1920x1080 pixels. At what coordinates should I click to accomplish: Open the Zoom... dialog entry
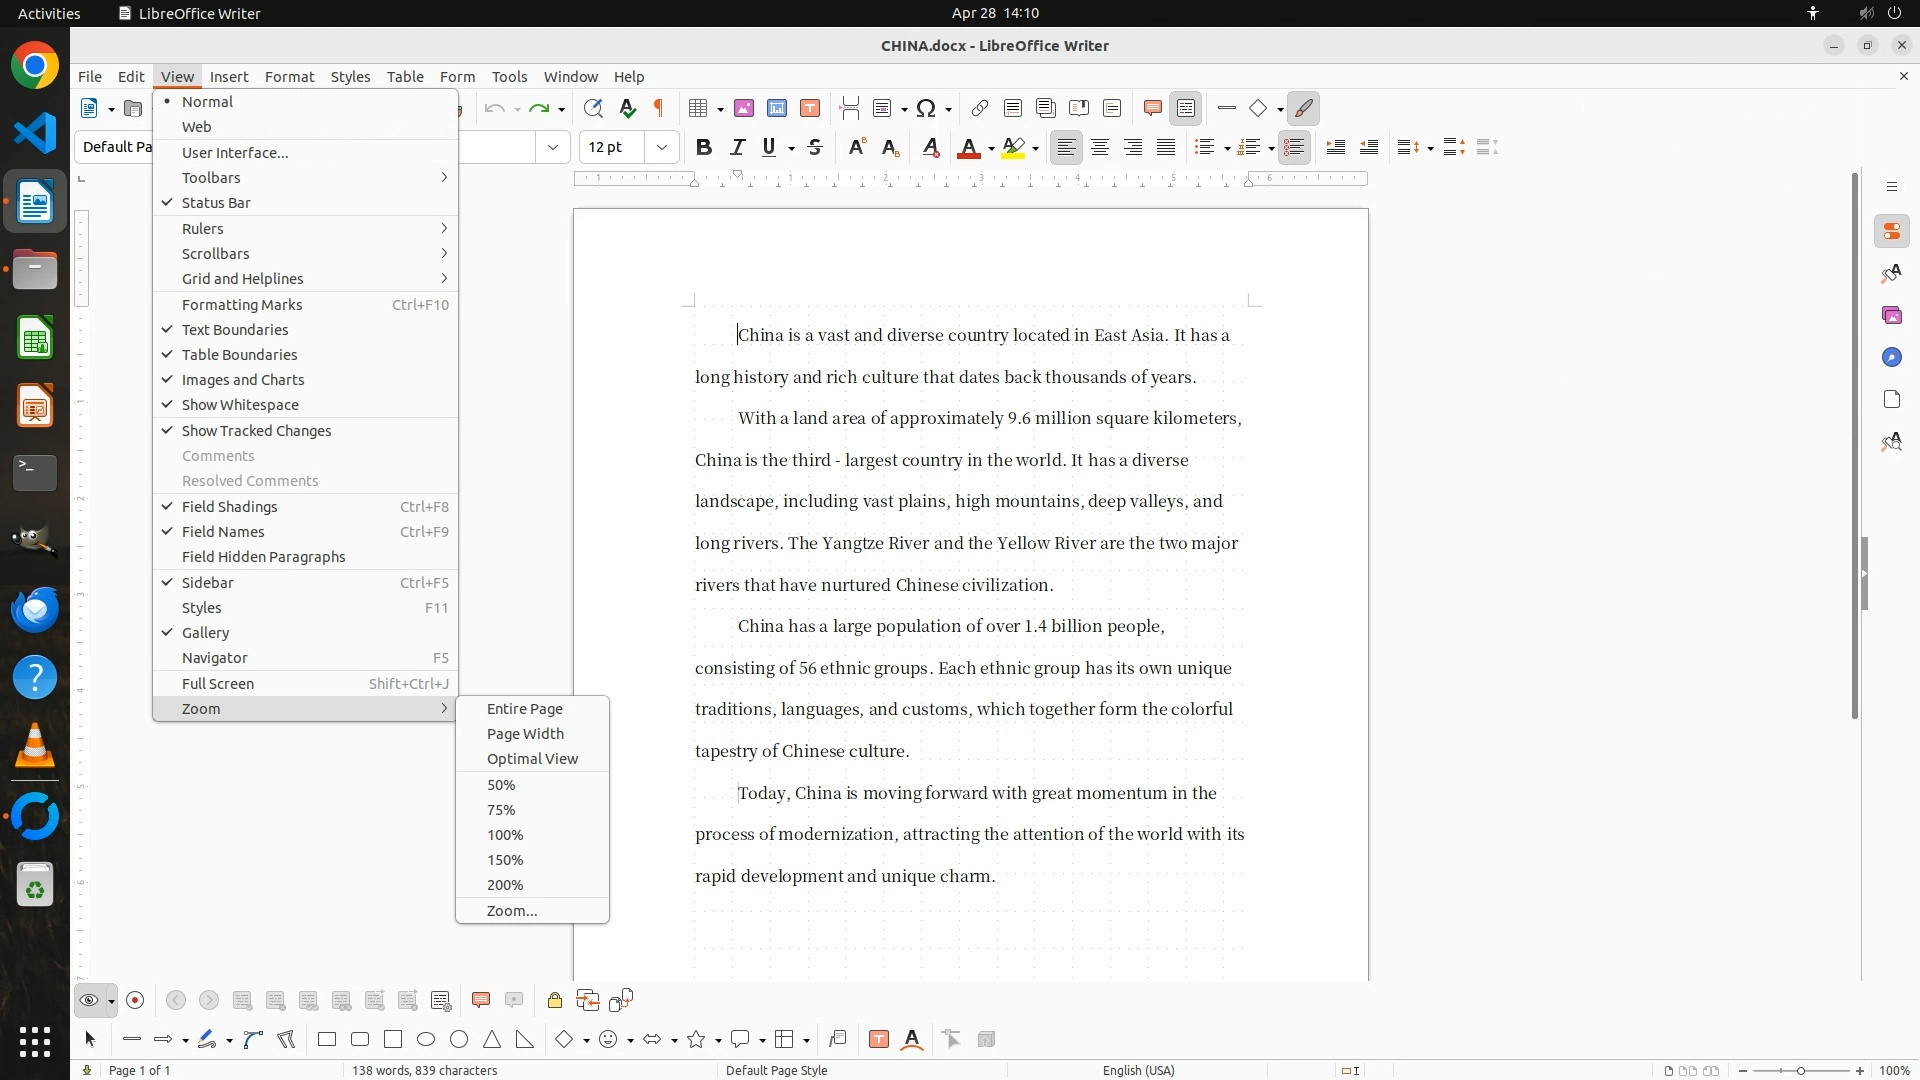pos(512,911)
